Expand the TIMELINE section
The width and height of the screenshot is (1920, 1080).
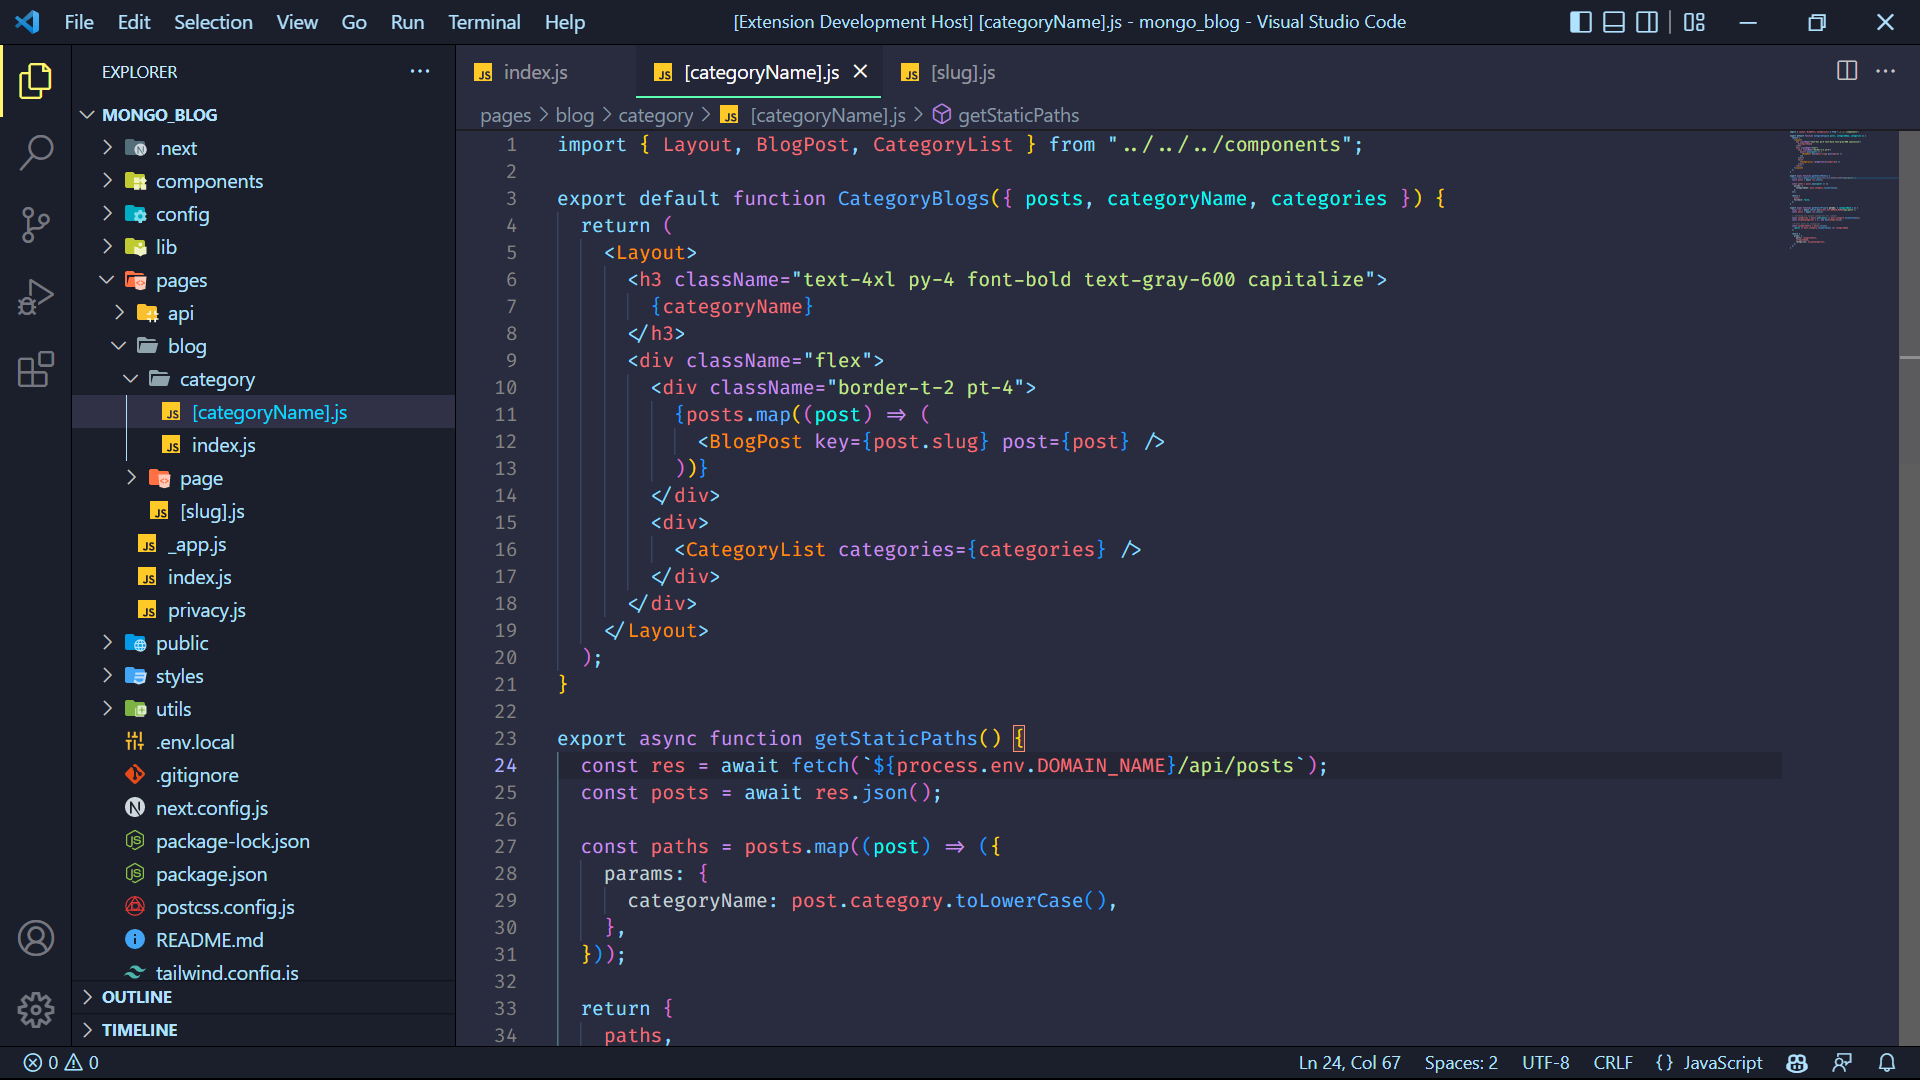(x=139, y=1030)
